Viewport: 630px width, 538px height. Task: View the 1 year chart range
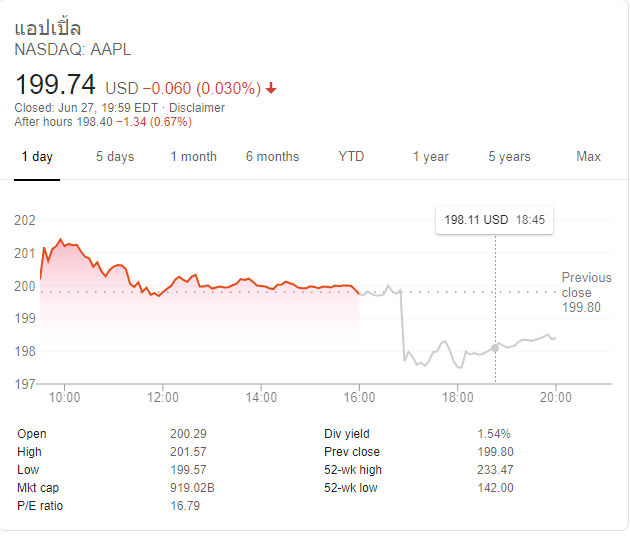point(431,157)
